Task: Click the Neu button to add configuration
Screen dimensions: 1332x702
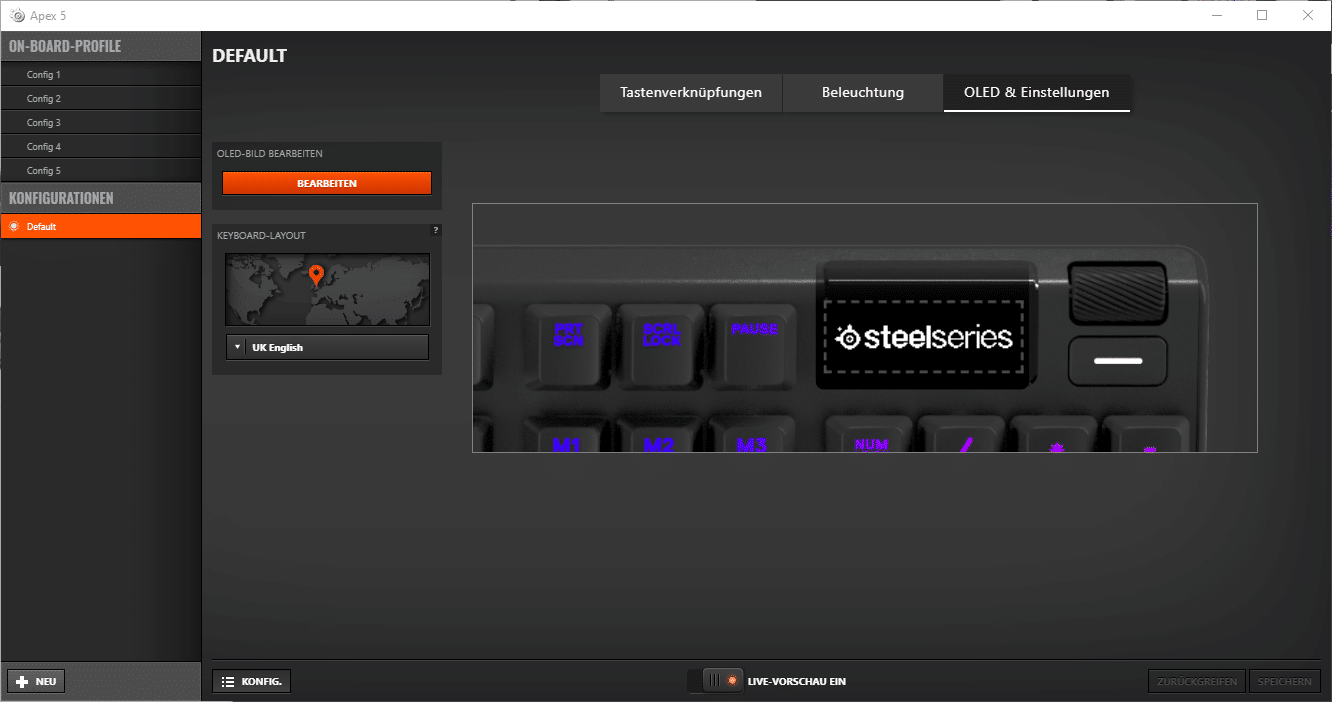Action: point(36,681)
